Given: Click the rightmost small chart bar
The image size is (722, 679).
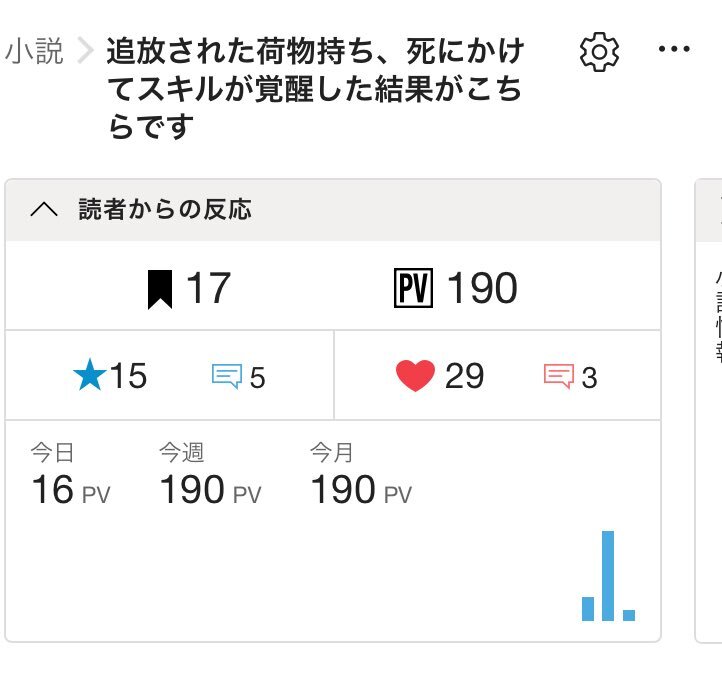Looking at the screenshot, I should pyautogui.click(x=629, y=615).
